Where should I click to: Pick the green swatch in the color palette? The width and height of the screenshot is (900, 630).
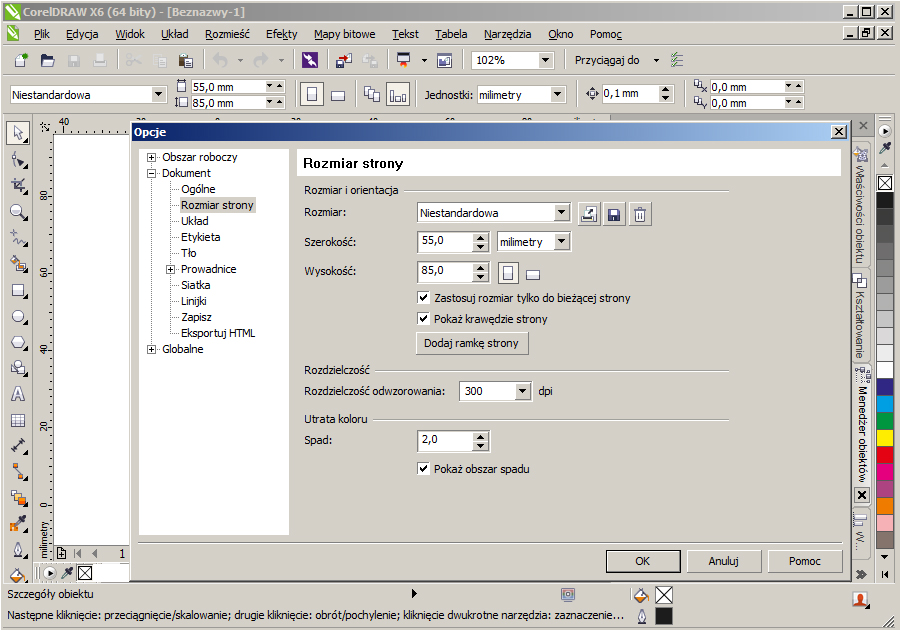[x=885, y=420]
